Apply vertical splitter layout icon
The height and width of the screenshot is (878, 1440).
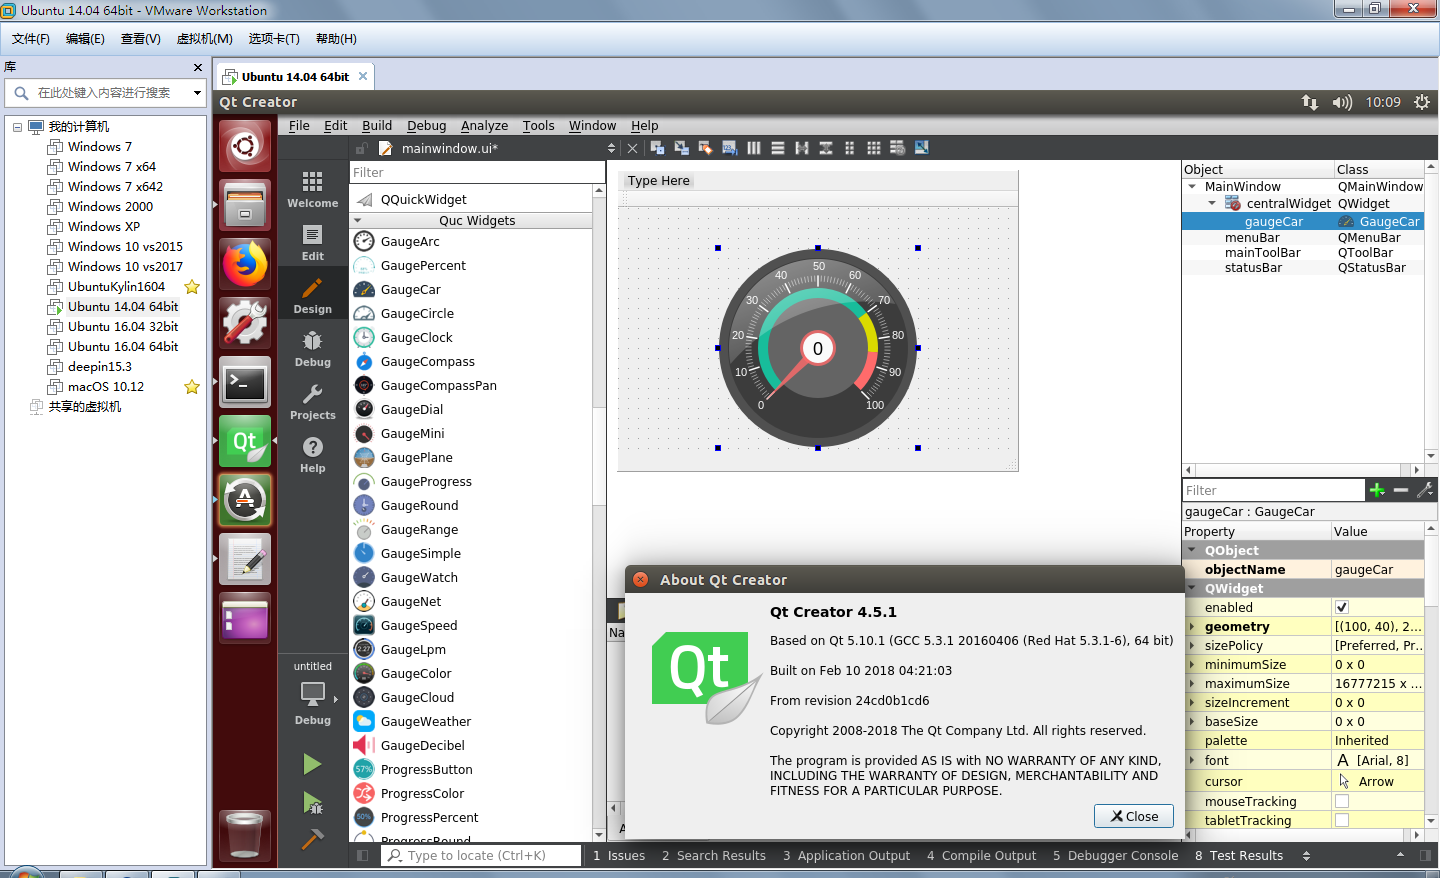825,148
